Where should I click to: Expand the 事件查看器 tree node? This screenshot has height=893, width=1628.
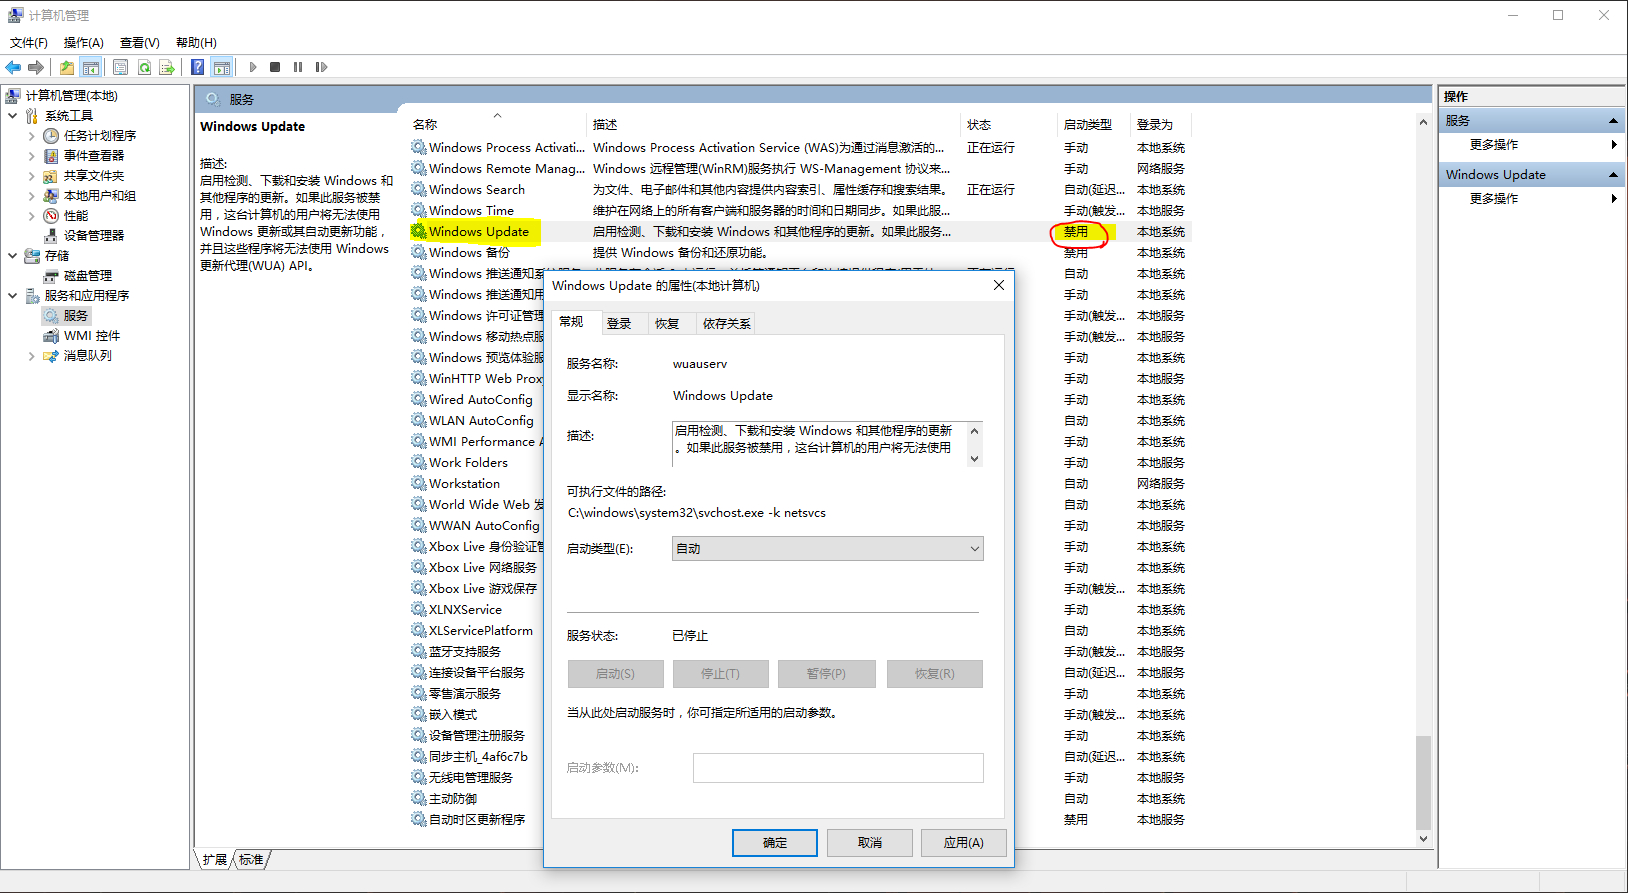tap(31, 156)
